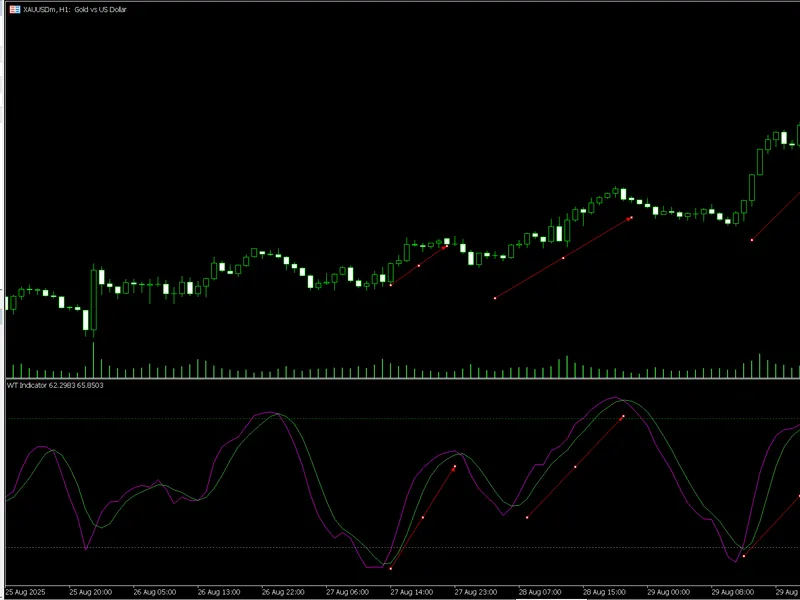
Task: Click the "29 Aug 00:00" time label
Action: pyautogui.click(x=669, y=592)
